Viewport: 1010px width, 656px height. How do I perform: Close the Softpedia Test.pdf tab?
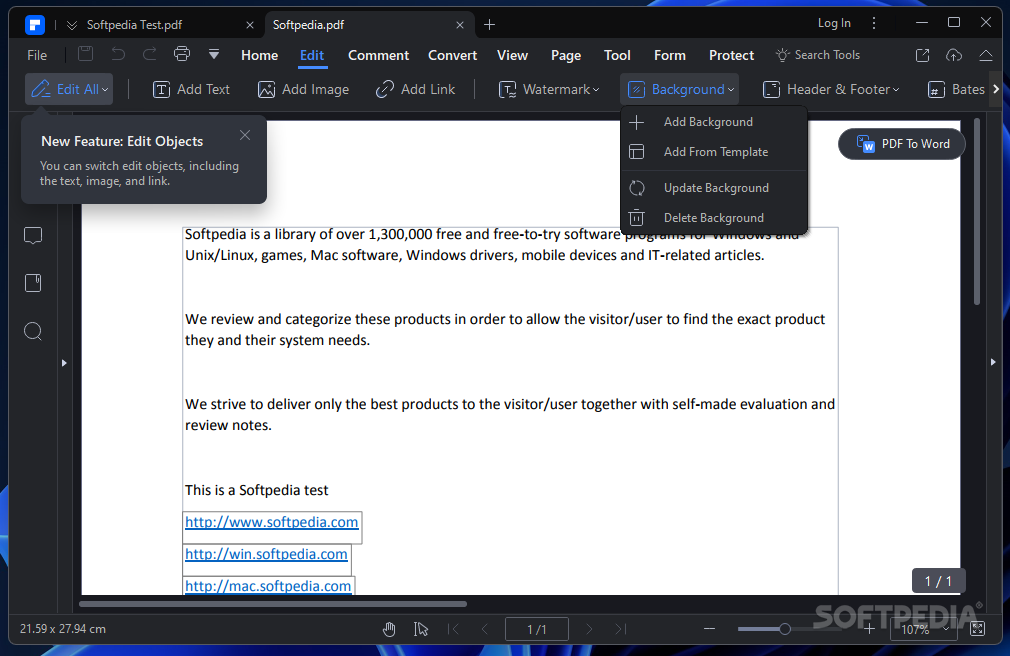point(250,25)
